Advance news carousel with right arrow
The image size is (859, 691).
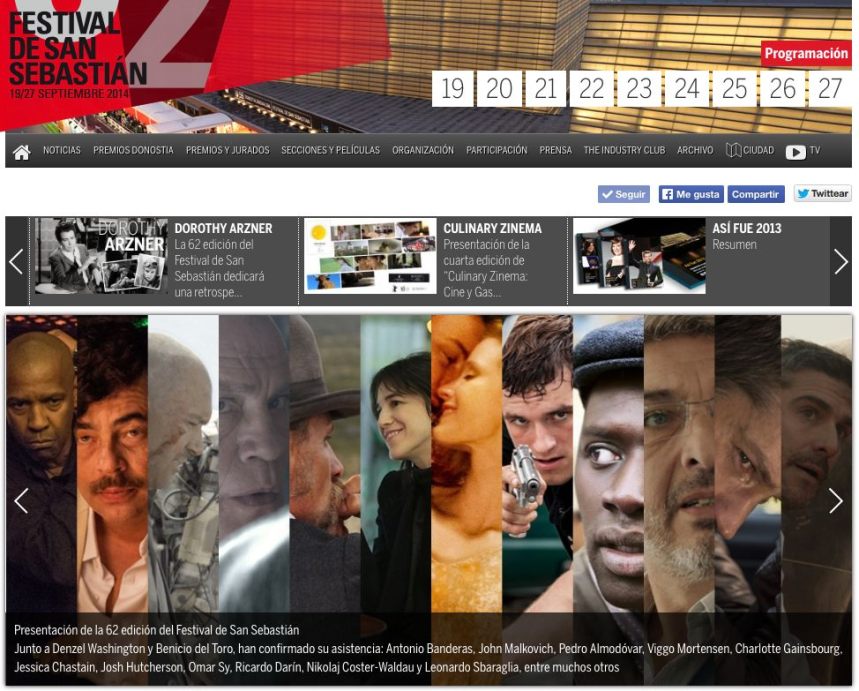840,261
